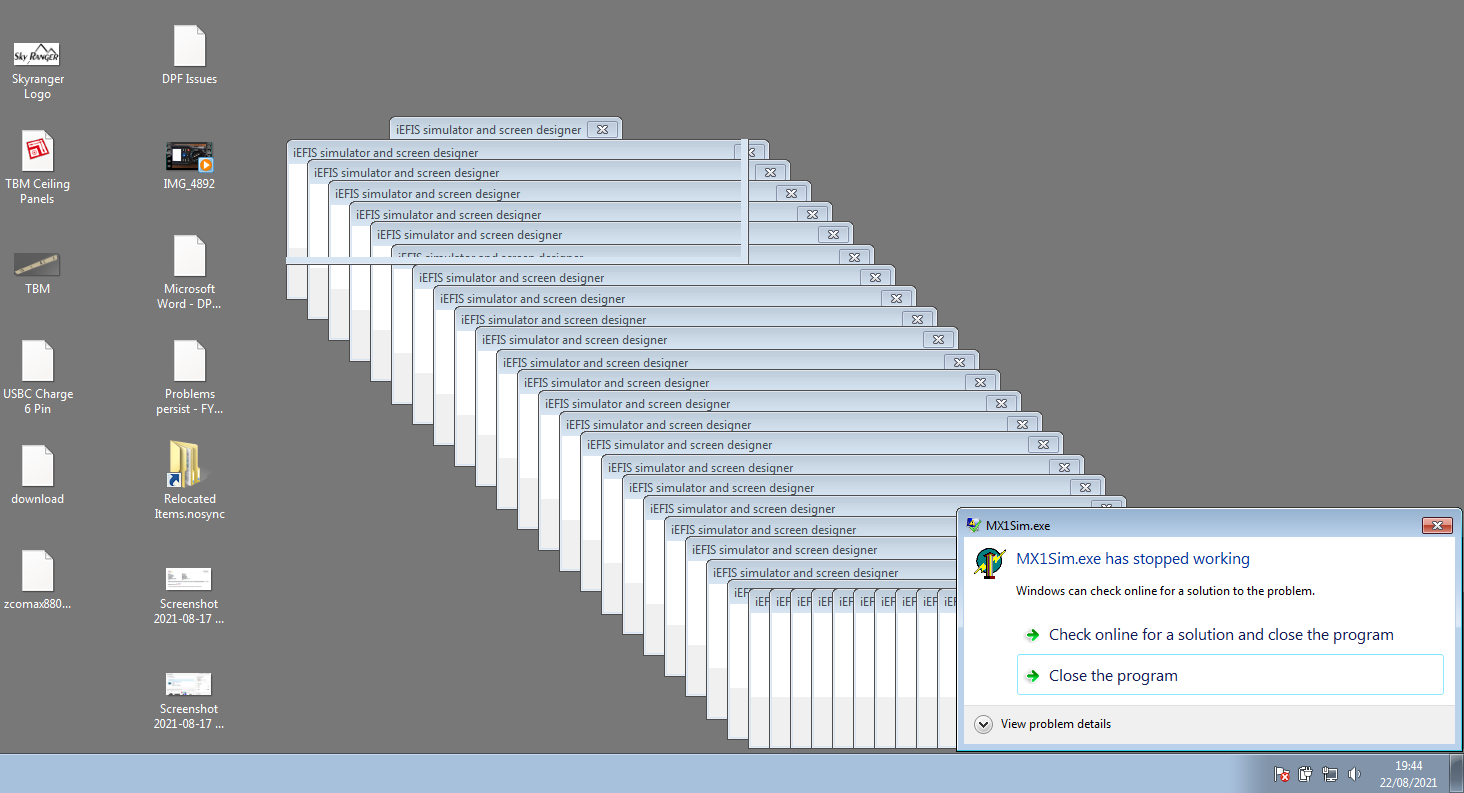Choose Check online for a solution and close
1464x793 pixels.
click(1230, 635)
